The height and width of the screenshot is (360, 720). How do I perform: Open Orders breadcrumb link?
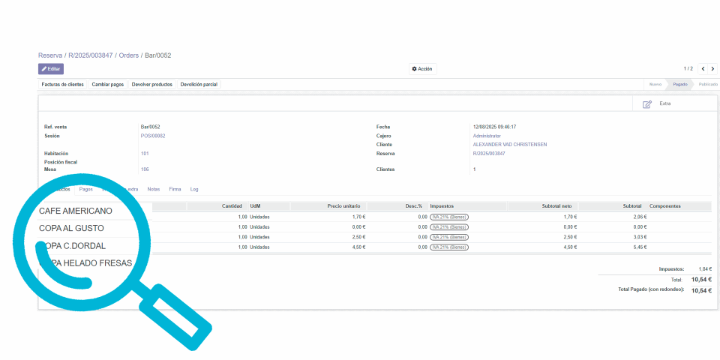tap(129, 56)
